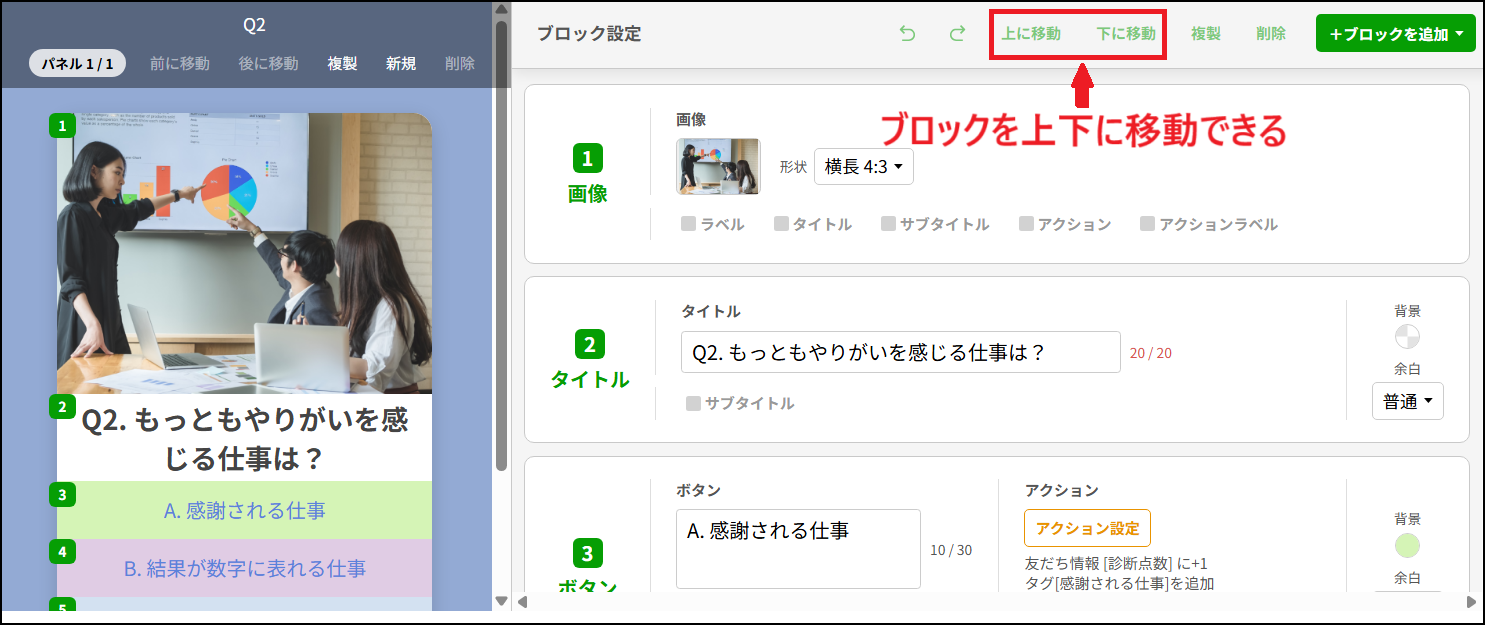
Task: Click preview button B. 結果が数字に表れる仕事
Action: coord(244,568)
